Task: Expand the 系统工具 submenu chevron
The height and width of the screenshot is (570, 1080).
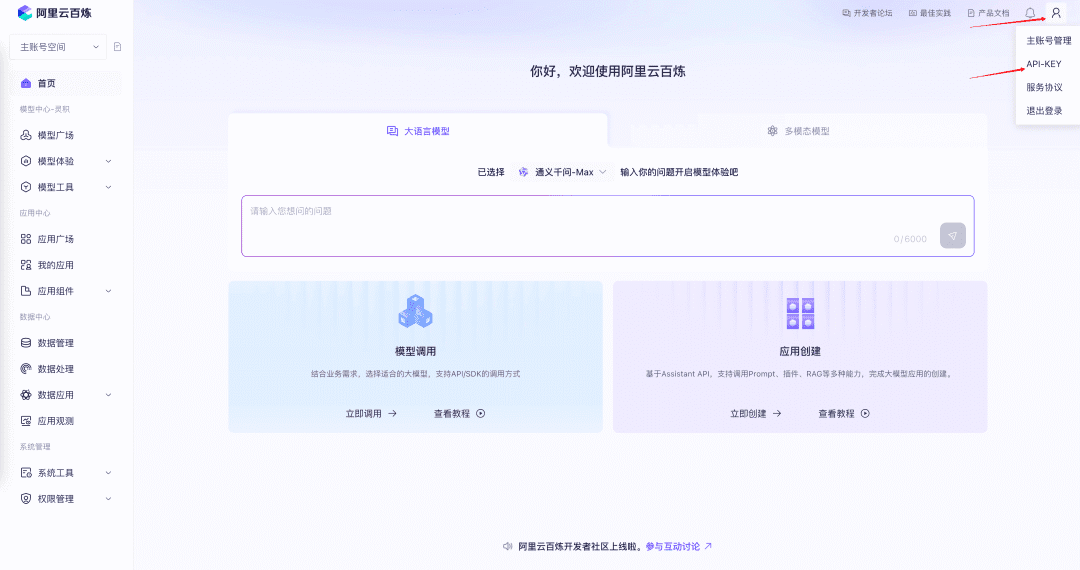Action: coord(108,473)
